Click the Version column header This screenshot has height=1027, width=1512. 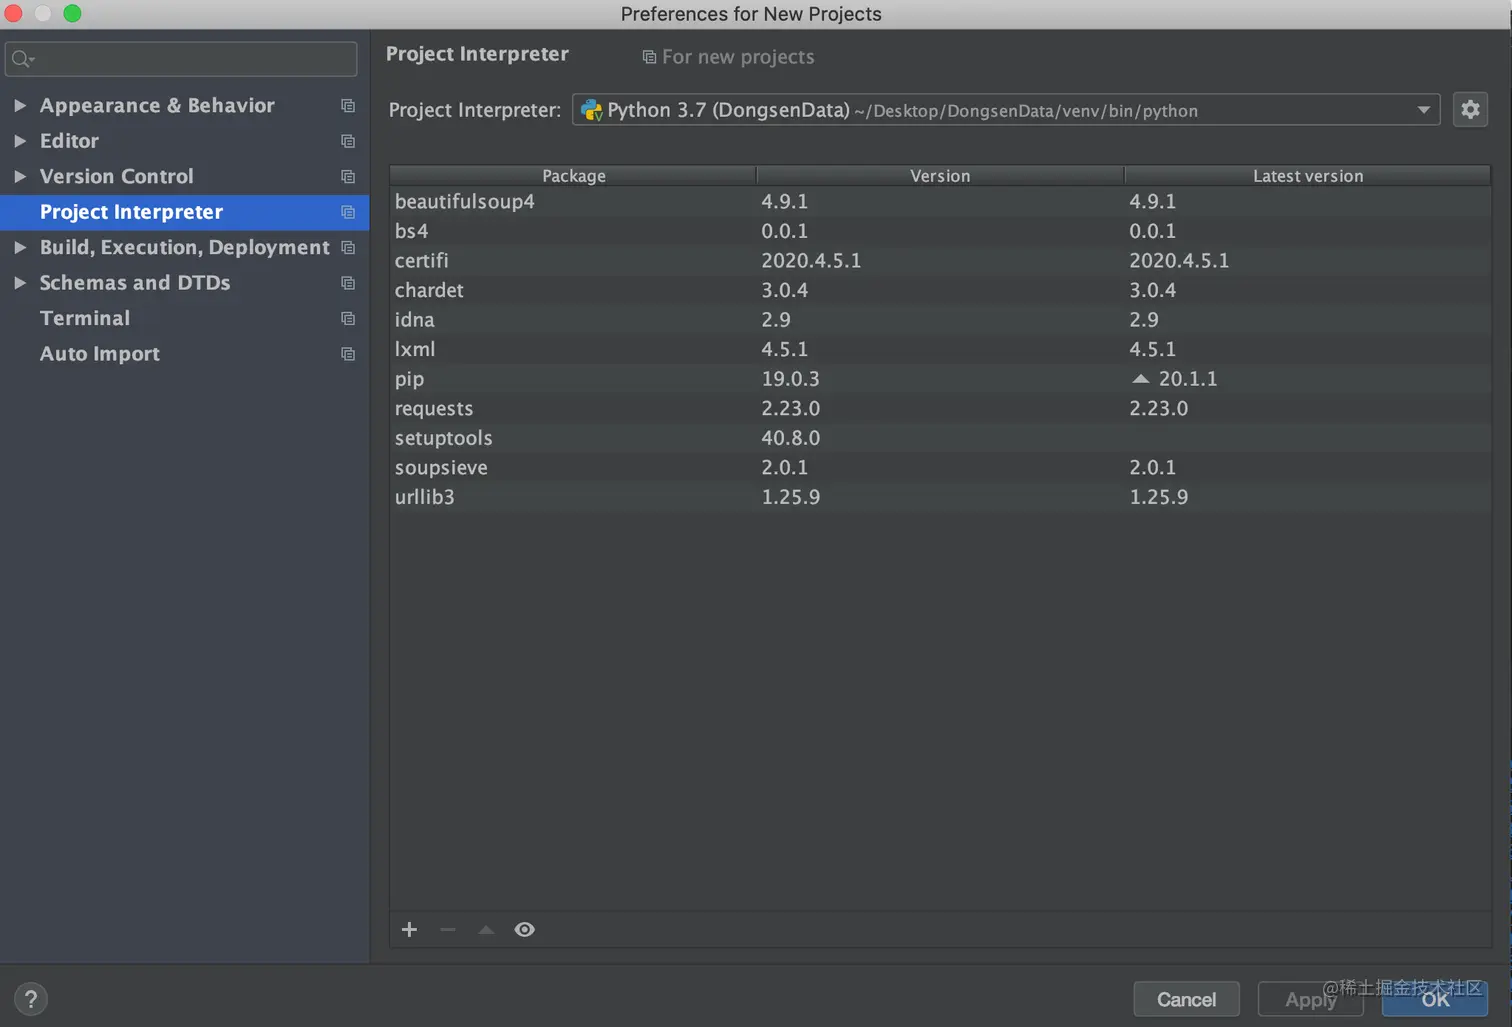click(x=940, y=176)
